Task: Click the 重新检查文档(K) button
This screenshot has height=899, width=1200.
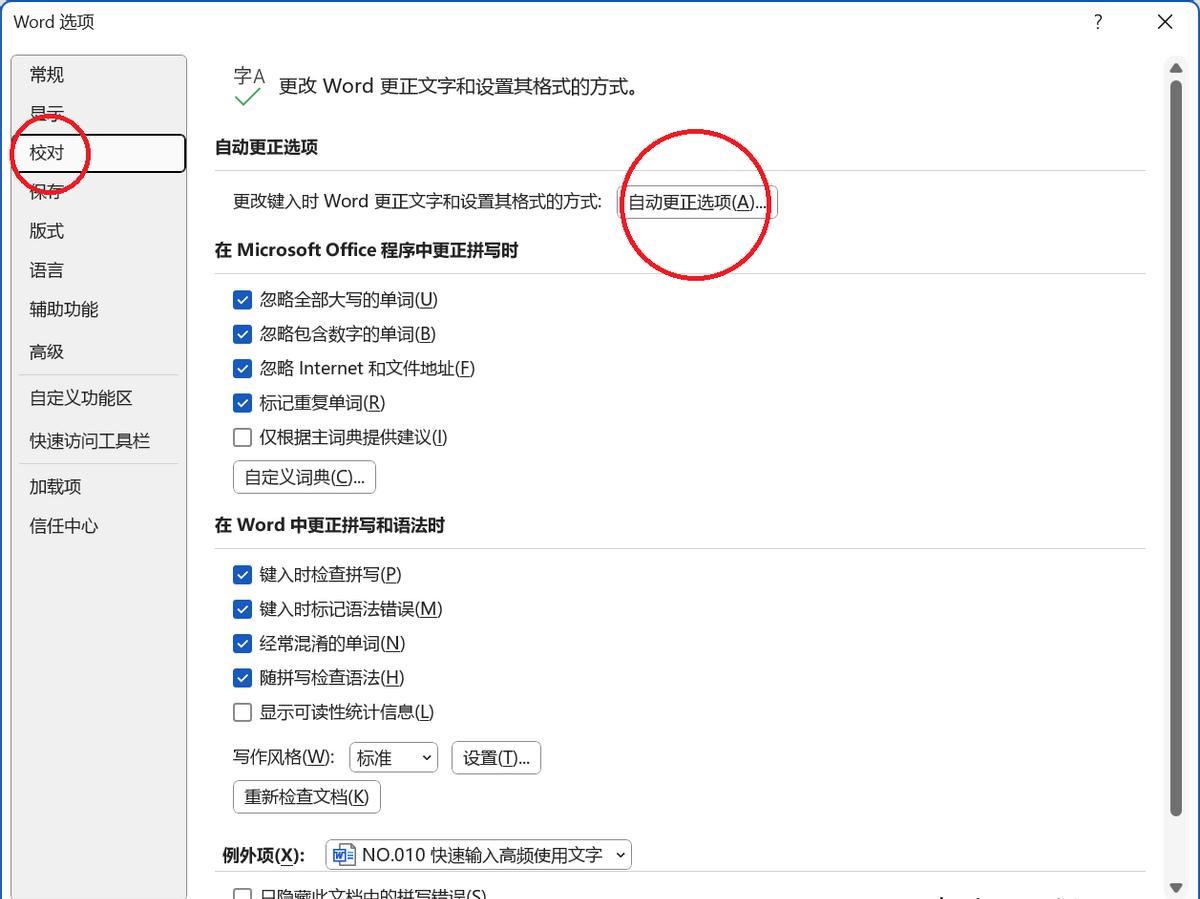Action: [306, 797]
